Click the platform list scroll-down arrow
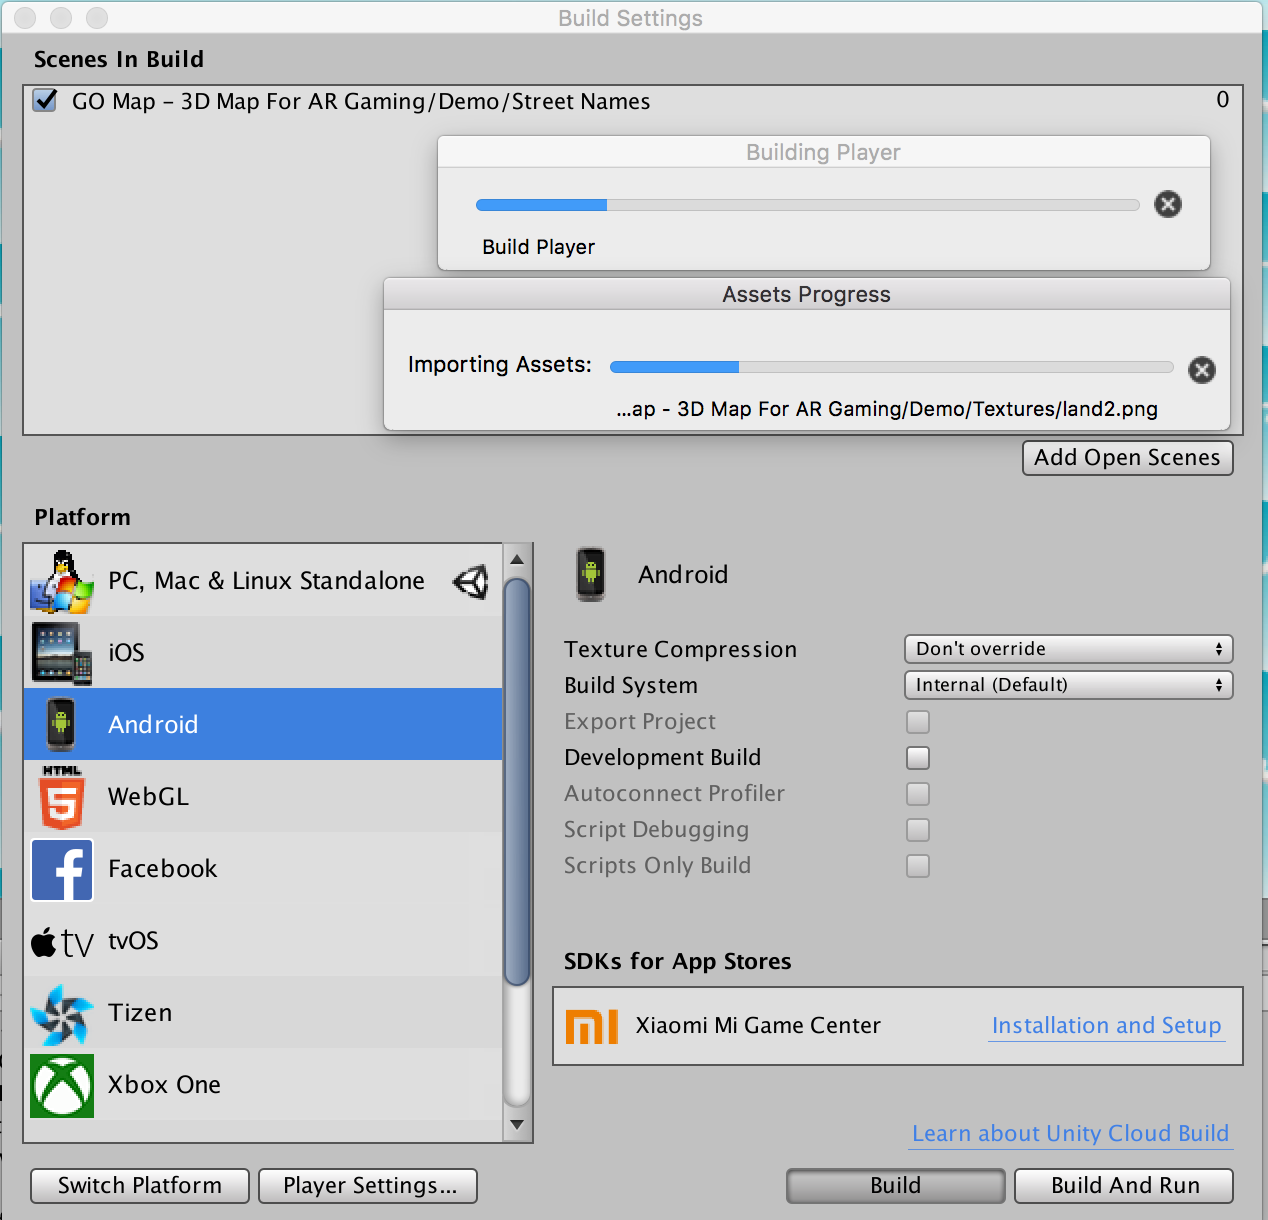 click(517, 1124)
